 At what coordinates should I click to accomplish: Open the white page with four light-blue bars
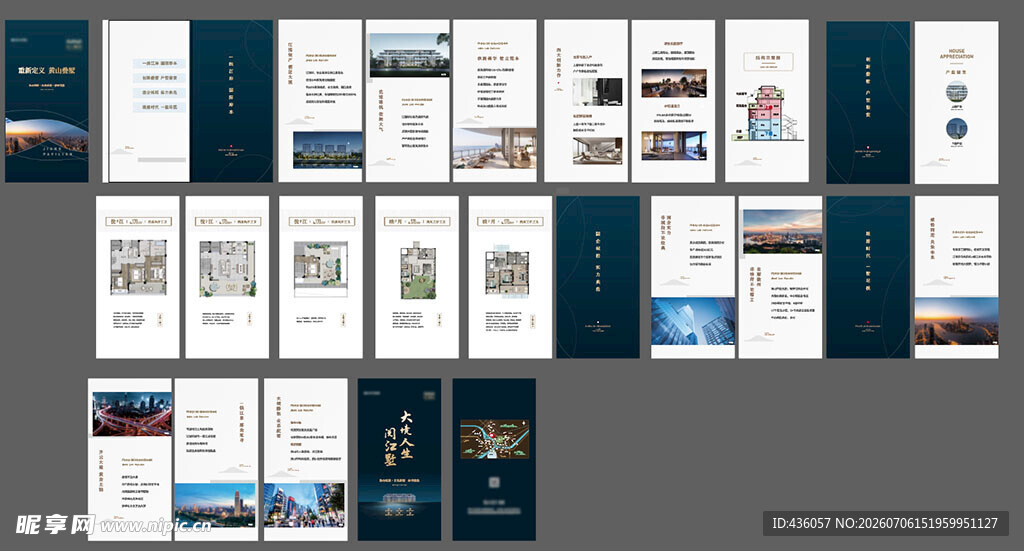point(149,101)
